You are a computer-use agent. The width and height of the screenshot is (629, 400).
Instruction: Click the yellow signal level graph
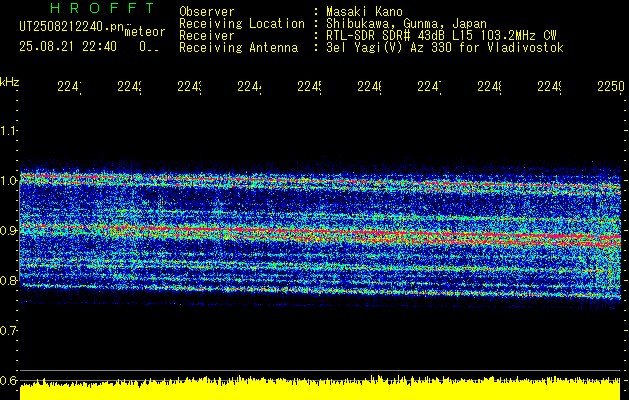coord(320,389)
